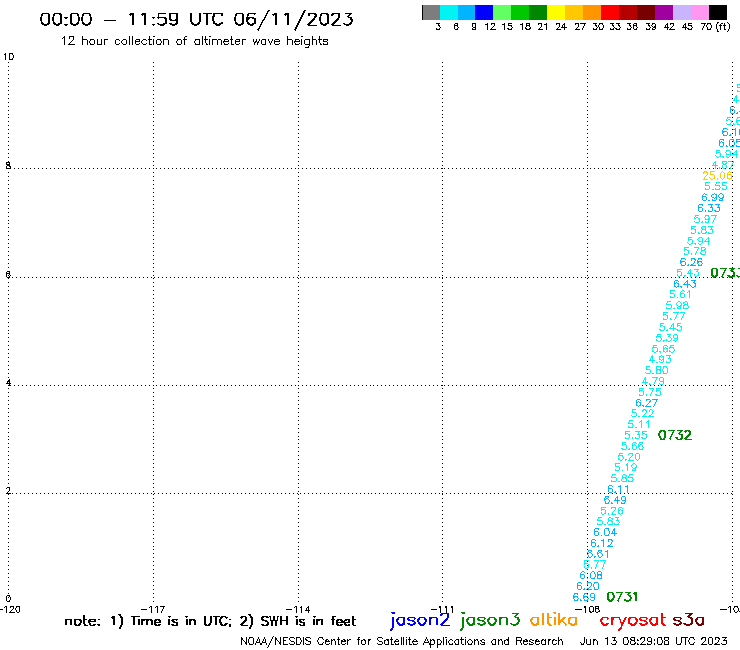Select the 6.08 wave height value
The height and width of the screenshot is (650, 740).
coord(591,575)
